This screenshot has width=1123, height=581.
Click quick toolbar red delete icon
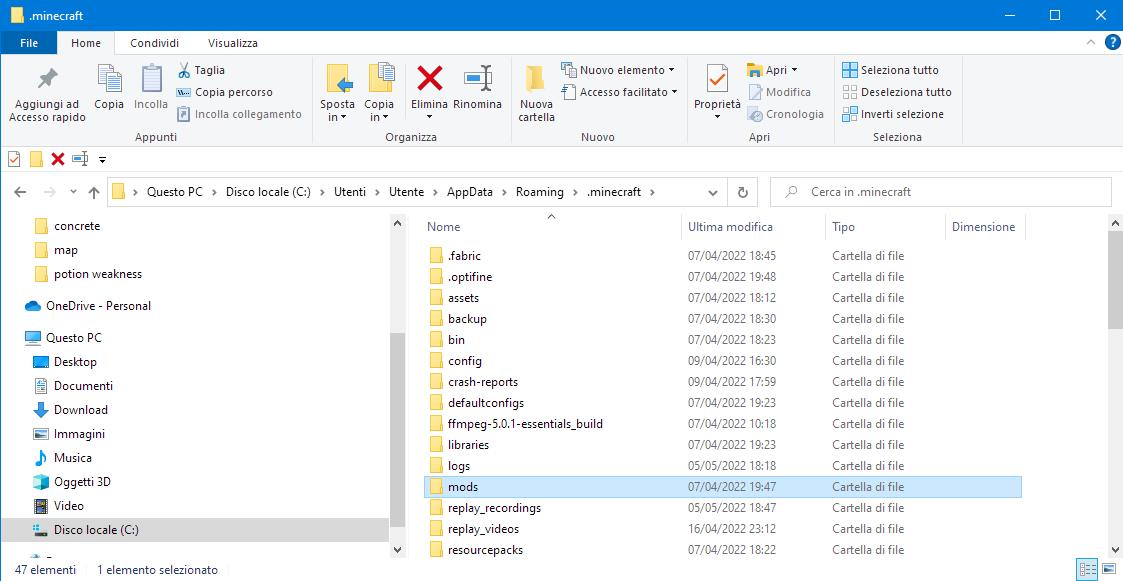[58, 159]
